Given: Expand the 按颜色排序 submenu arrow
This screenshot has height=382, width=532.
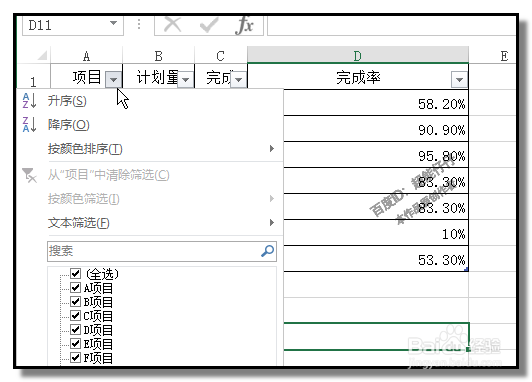Looking at the screenshot, I should coord(271,149).
